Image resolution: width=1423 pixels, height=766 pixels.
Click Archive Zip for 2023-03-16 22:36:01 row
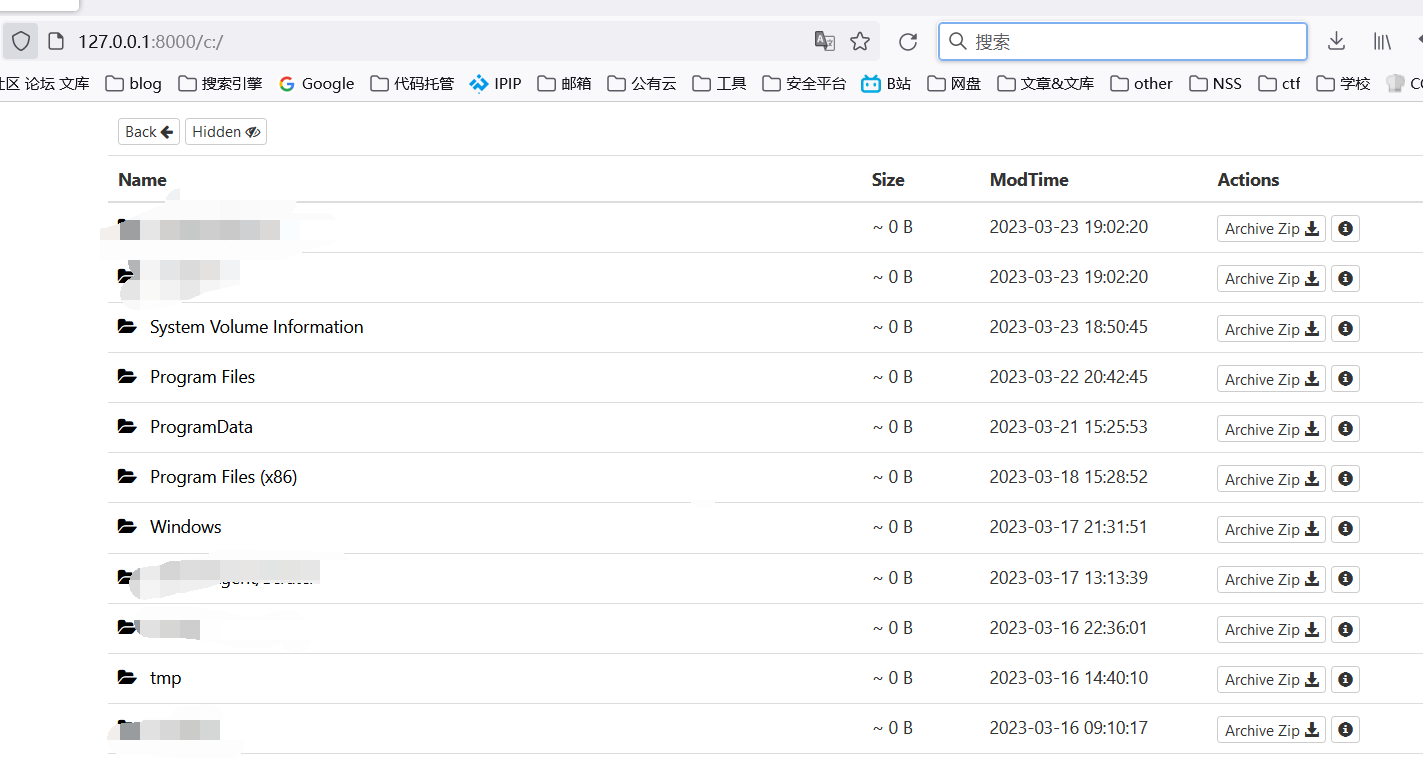pyautogui.click(x=1271, y=629)
